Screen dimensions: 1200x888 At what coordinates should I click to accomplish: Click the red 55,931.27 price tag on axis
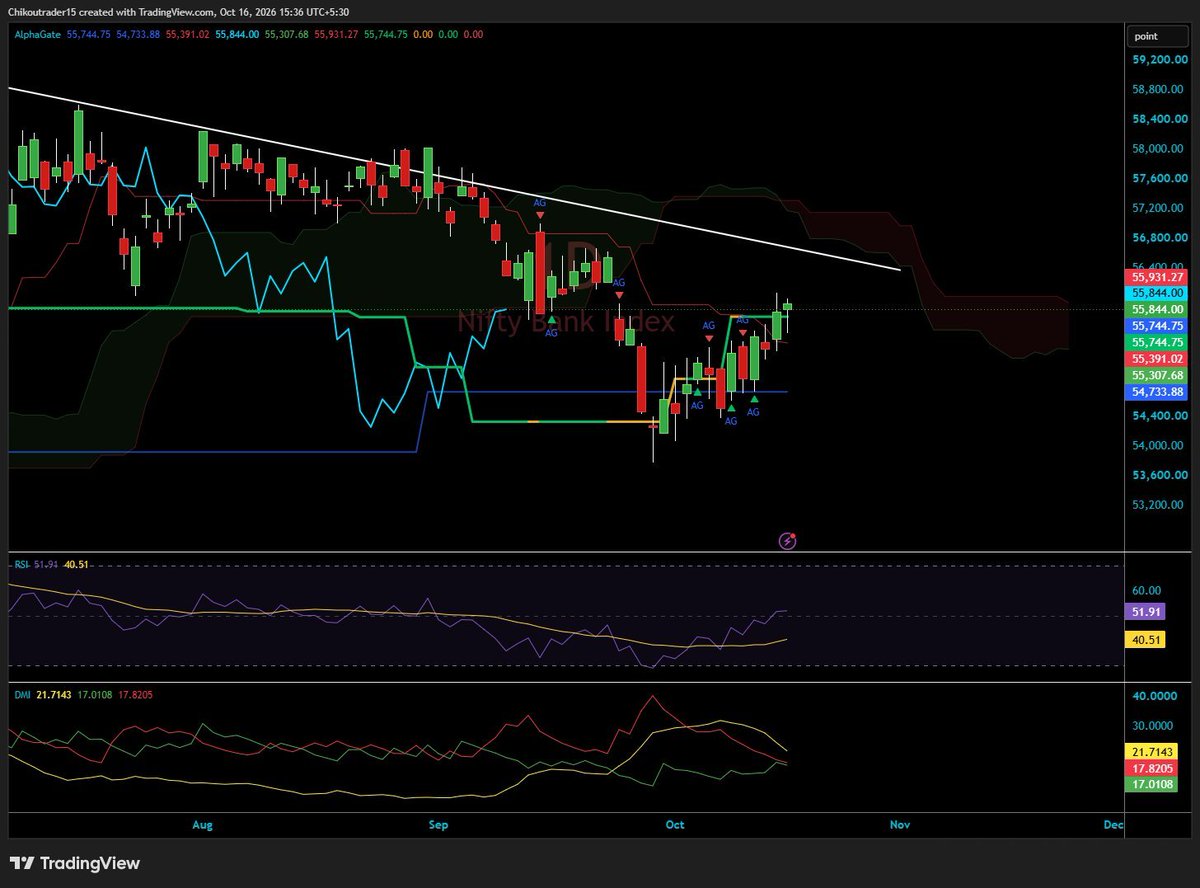(1157, 277)
